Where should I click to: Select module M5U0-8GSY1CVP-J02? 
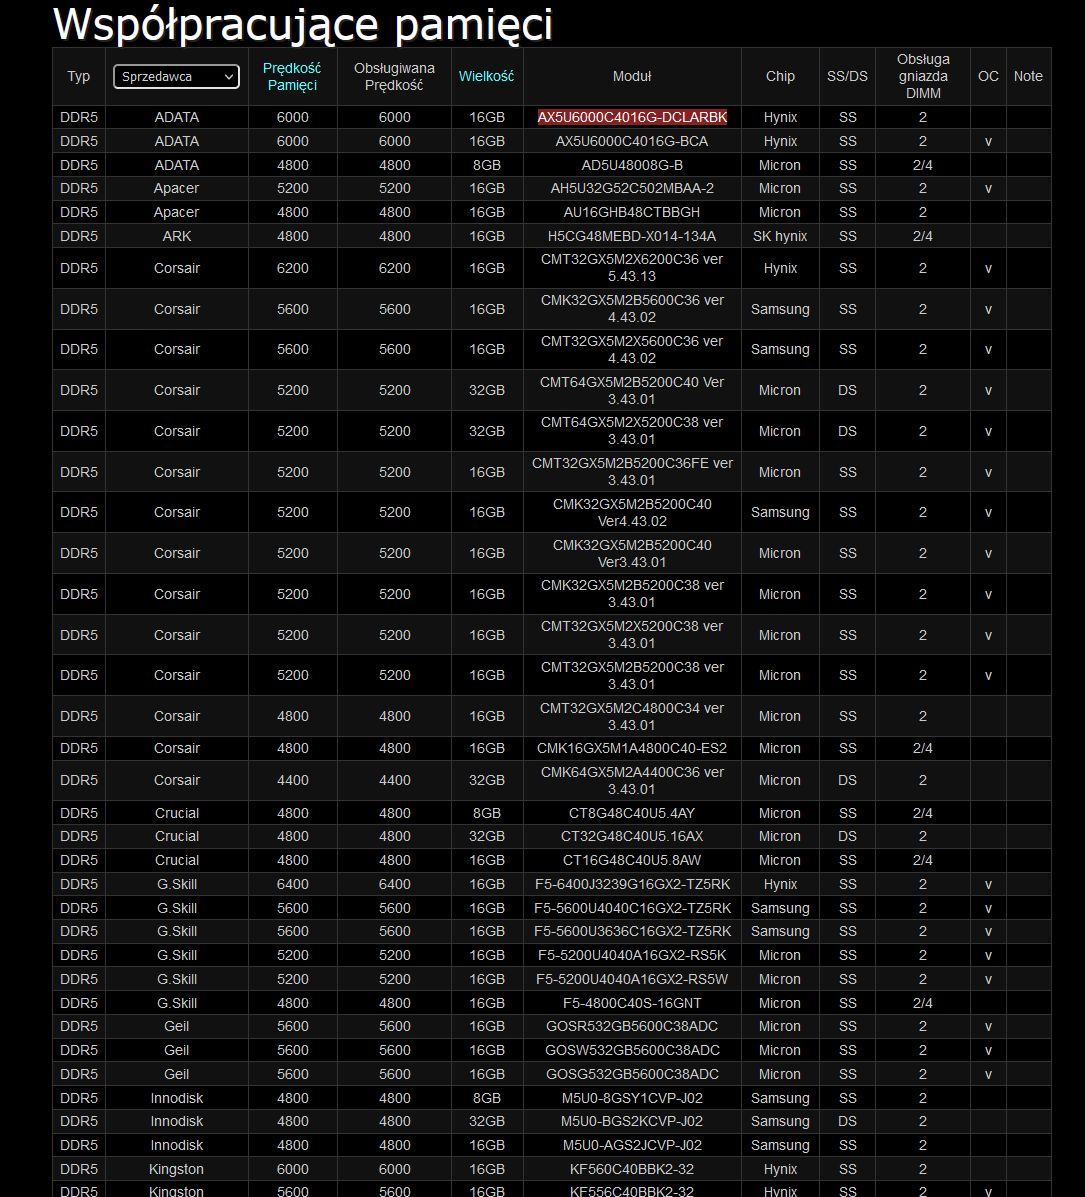click(x=632, y=1098)
